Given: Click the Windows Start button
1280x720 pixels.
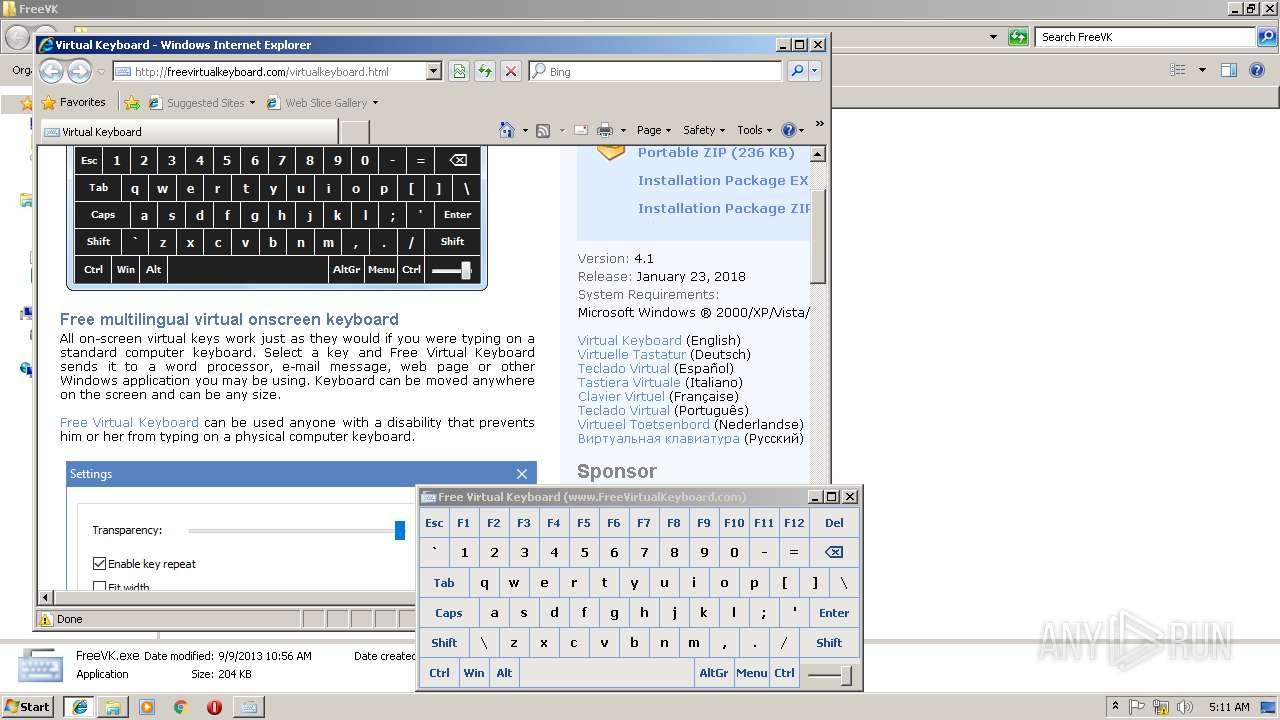Looking at the screenshot, I should click(x=28, y=706).
